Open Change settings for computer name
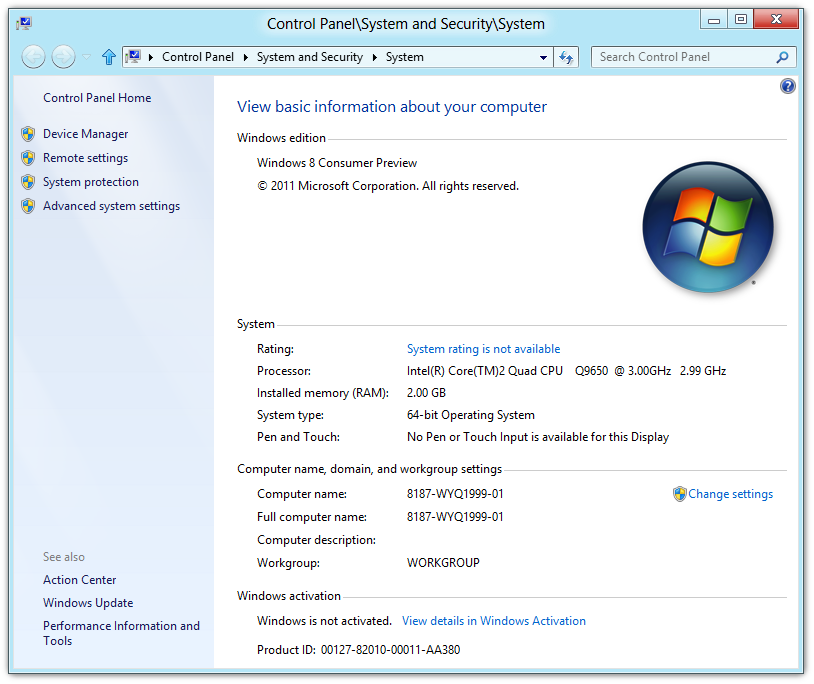This screenshot has width=814, height=684. coord(730,494)
